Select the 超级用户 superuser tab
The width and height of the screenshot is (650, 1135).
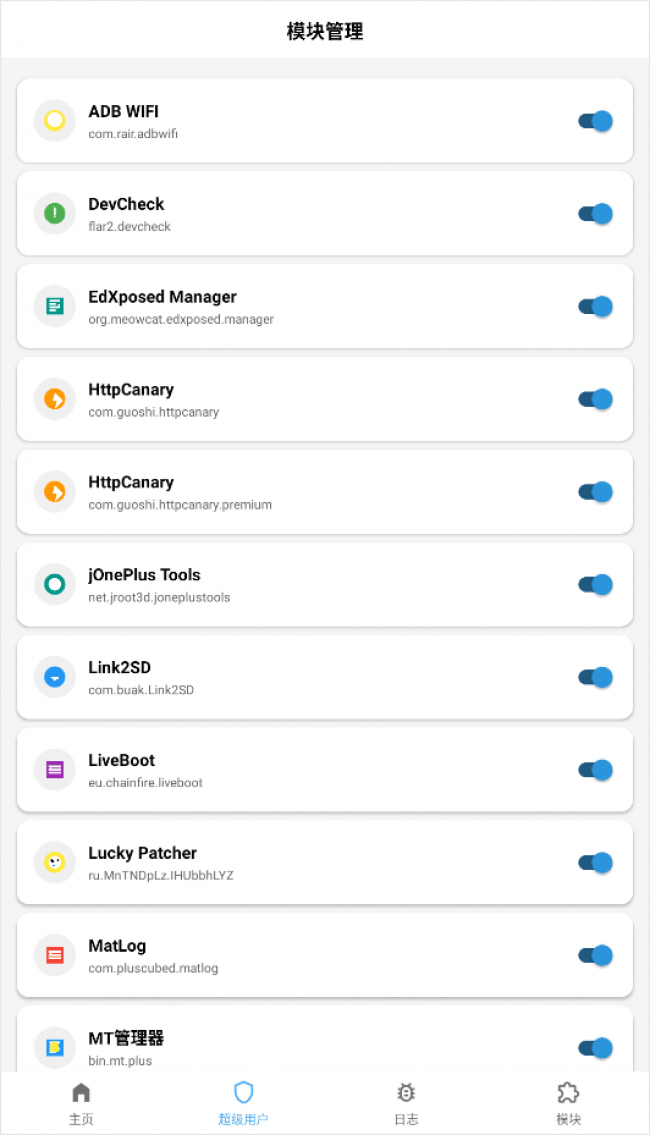point(243,1102)
